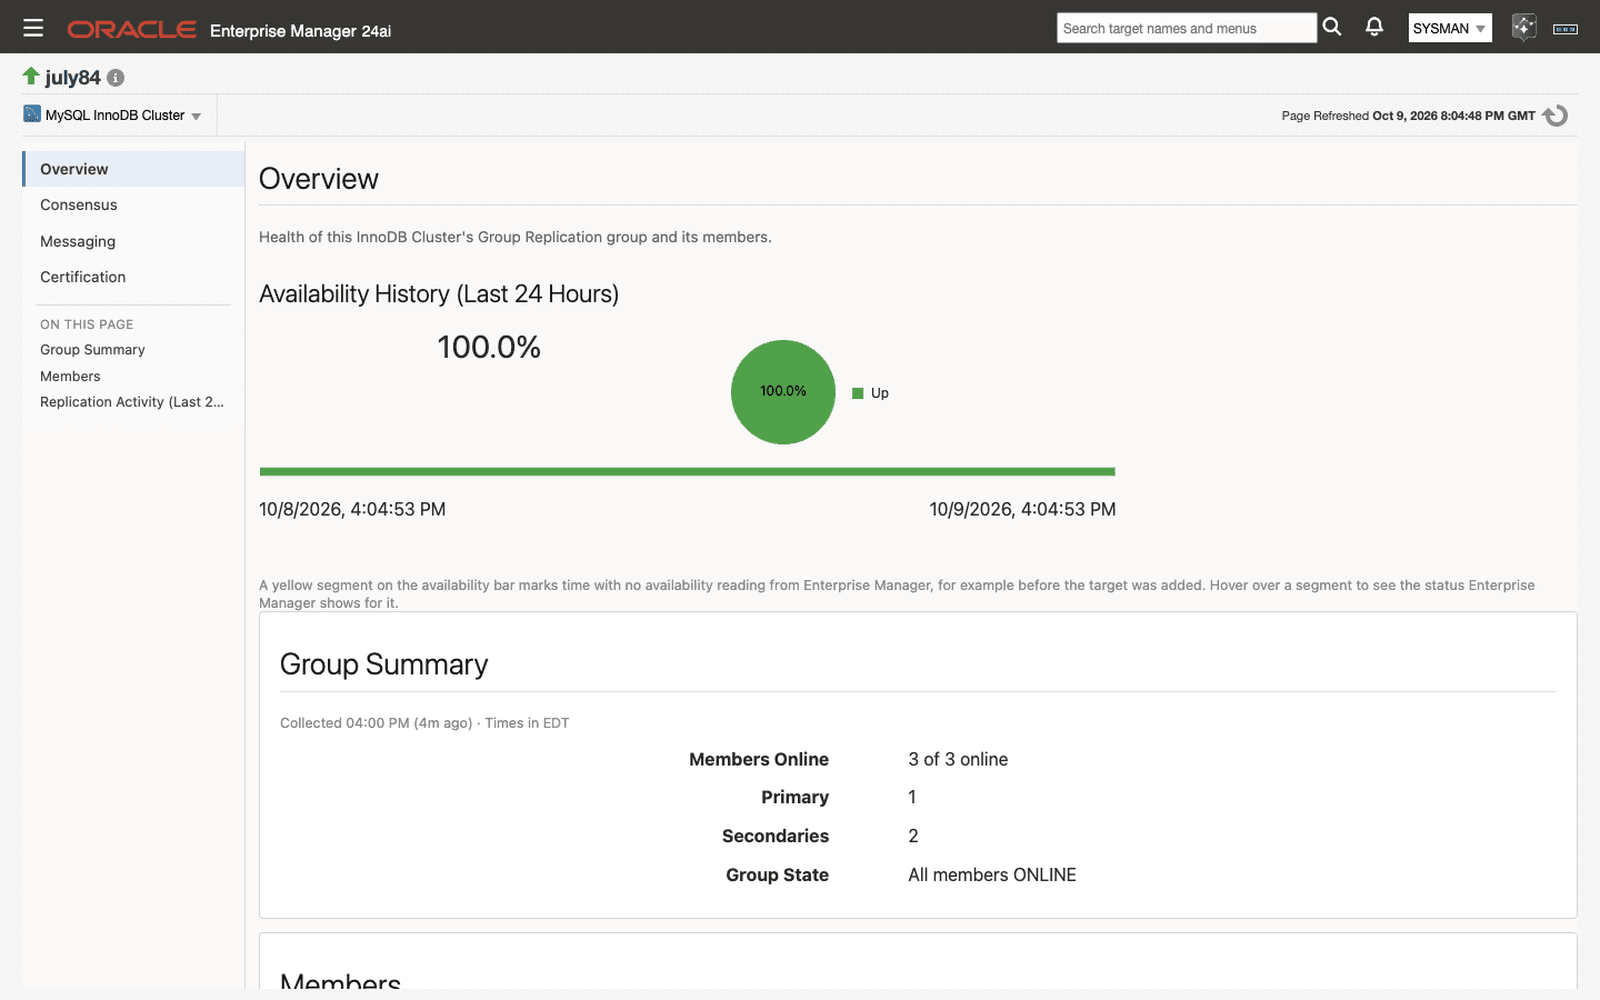The width and height of the screenshot is (1600, 1000).
Task: Click the Up legend entry
Action: tap(870, 393)
